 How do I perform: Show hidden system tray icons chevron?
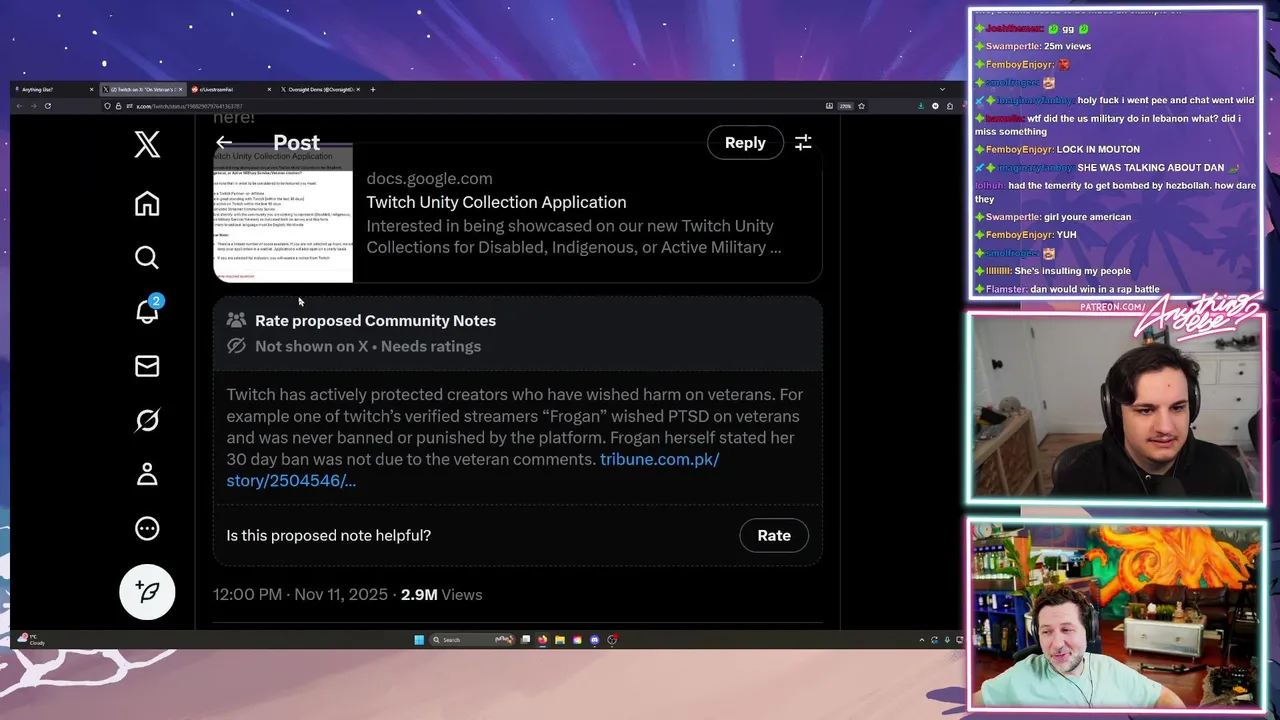click(922, 640)
